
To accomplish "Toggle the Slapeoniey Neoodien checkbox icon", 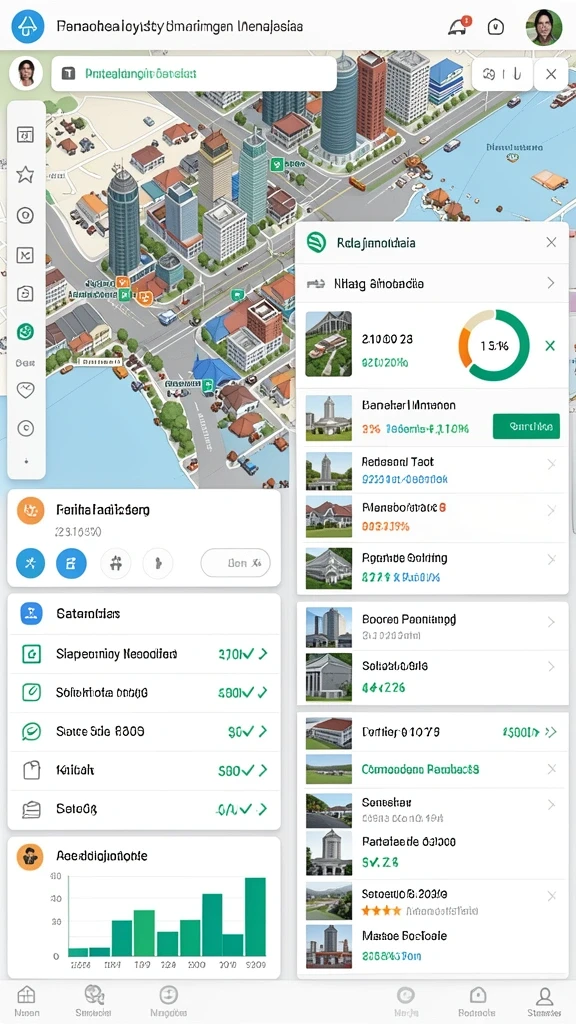I will click(31, 653).
